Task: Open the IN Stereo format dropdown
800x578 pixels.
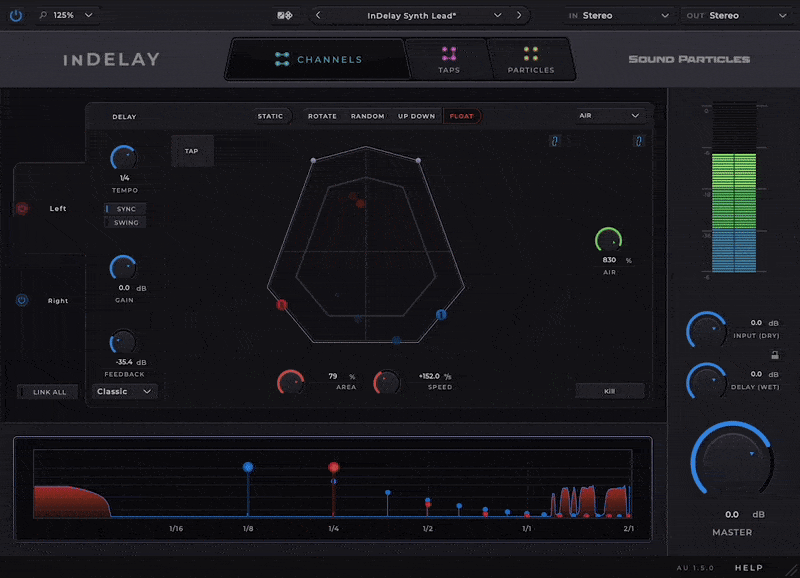Action: [618, 15]
